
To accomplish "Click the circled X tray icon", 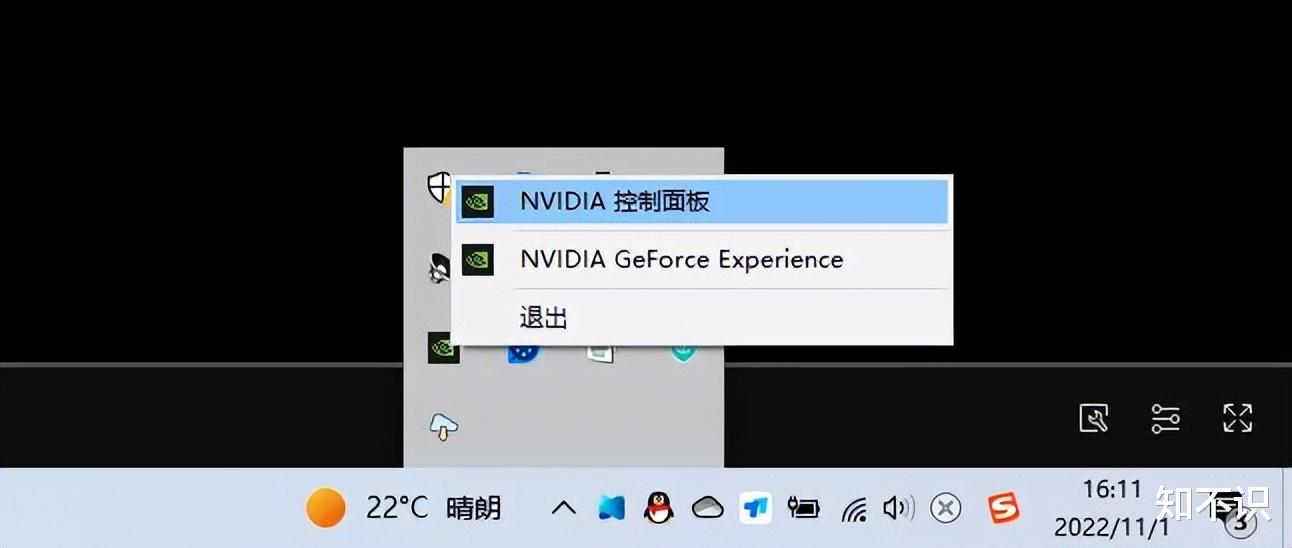I will [x=945, y=508].
